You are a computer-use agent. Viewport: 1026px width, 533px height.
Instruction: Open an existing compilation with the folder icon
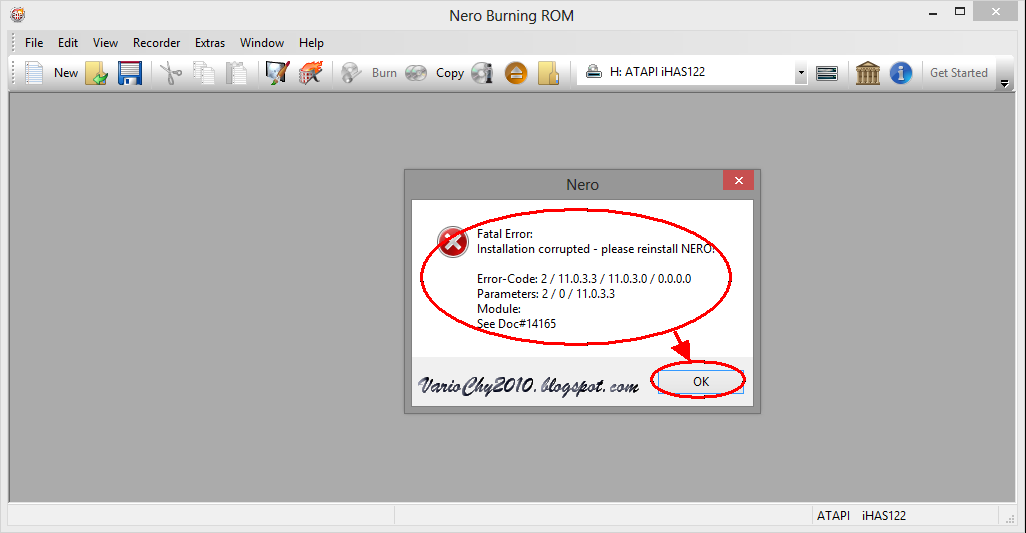(96, 73)
